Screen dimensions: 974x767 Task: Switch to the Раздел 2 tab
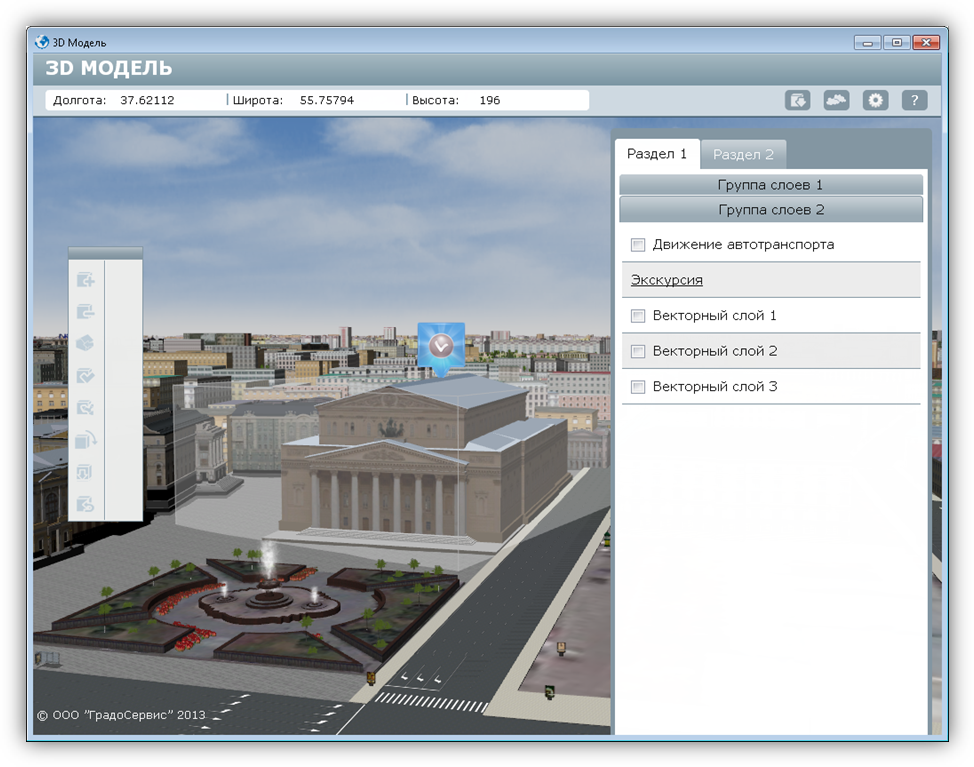pyautogui.click(x=743, y=154)
